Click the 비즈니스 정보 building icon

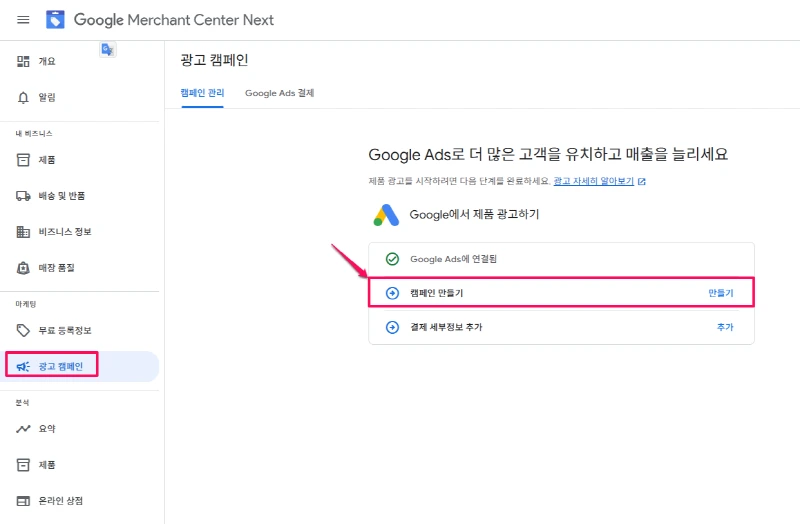click(23, 232)
